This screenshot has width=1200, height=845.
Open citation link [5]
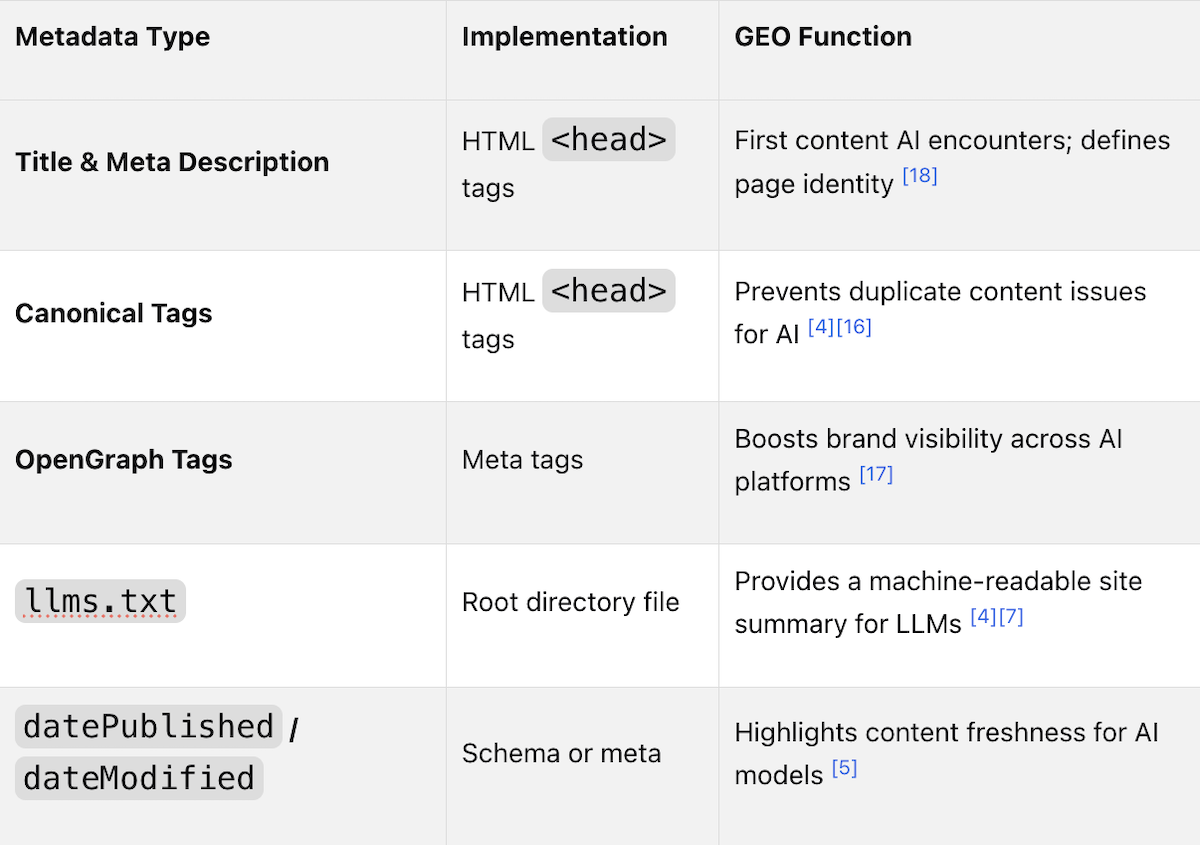click(845, 769)
